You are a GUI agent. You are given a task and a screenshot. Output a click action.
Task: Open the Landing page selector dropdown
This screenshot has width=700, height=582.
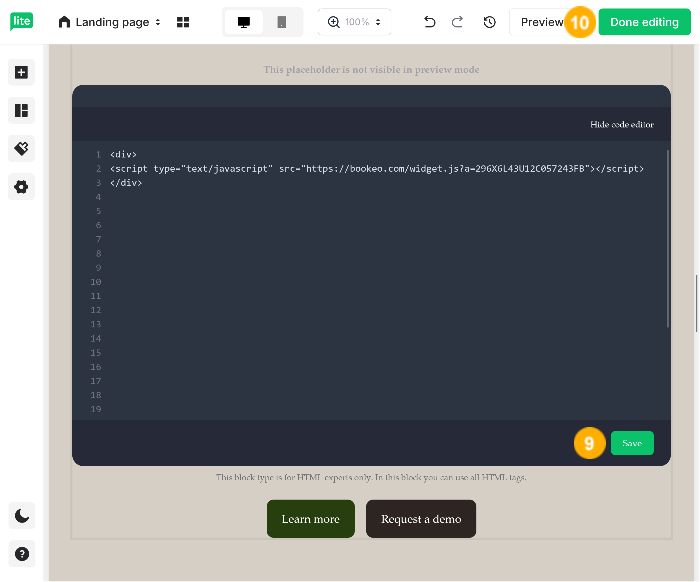(110, 22)
